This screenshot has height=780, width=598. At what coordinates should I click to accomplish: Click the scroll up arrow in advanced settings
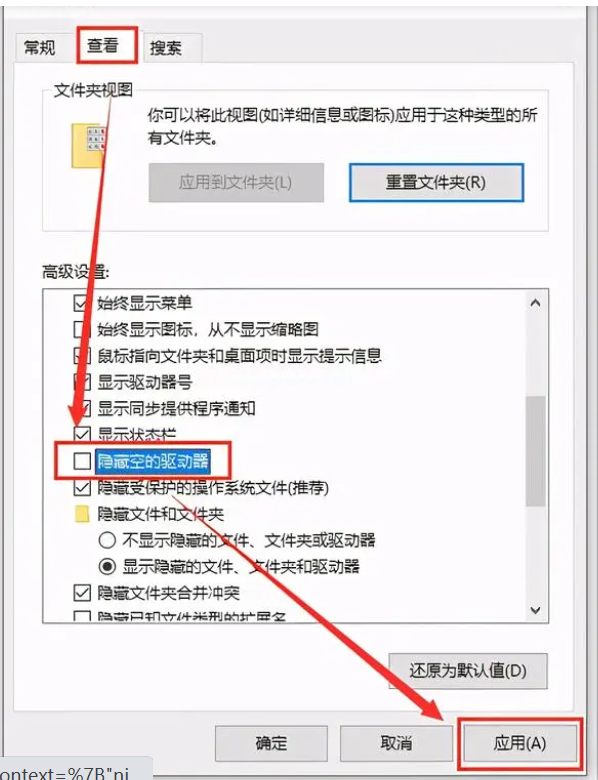[x=535, y=303]
